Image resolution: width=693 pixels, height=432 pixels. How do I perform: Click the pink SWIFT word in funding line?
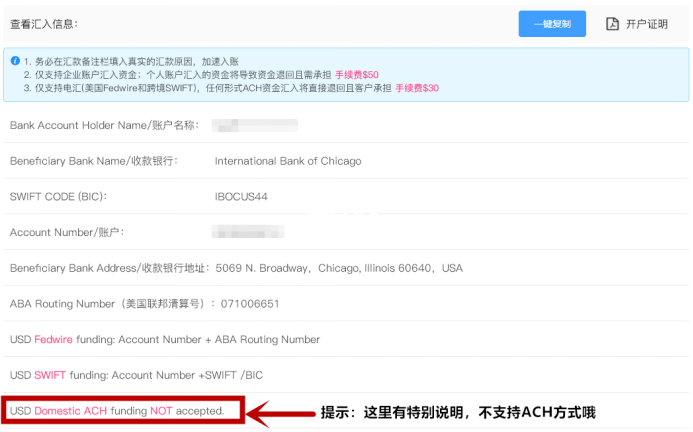click(x=50, y=375)
